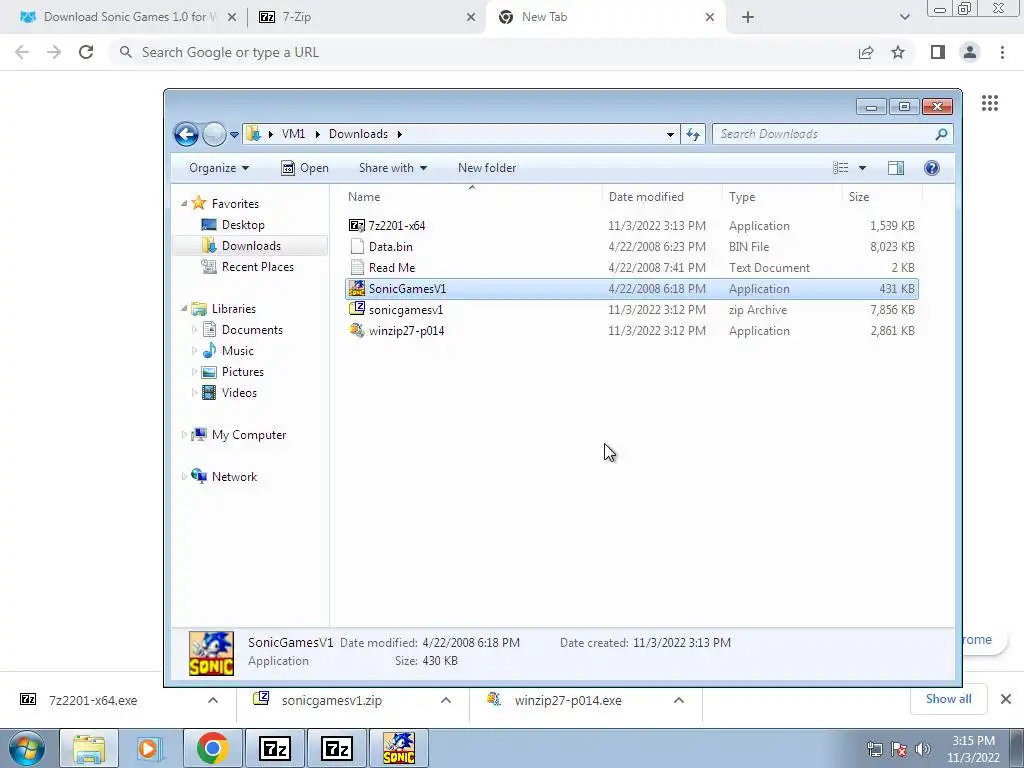Refresh the Downloads folder view
This screenshot has height=768, width=1024.
click(x=693, y=135)
